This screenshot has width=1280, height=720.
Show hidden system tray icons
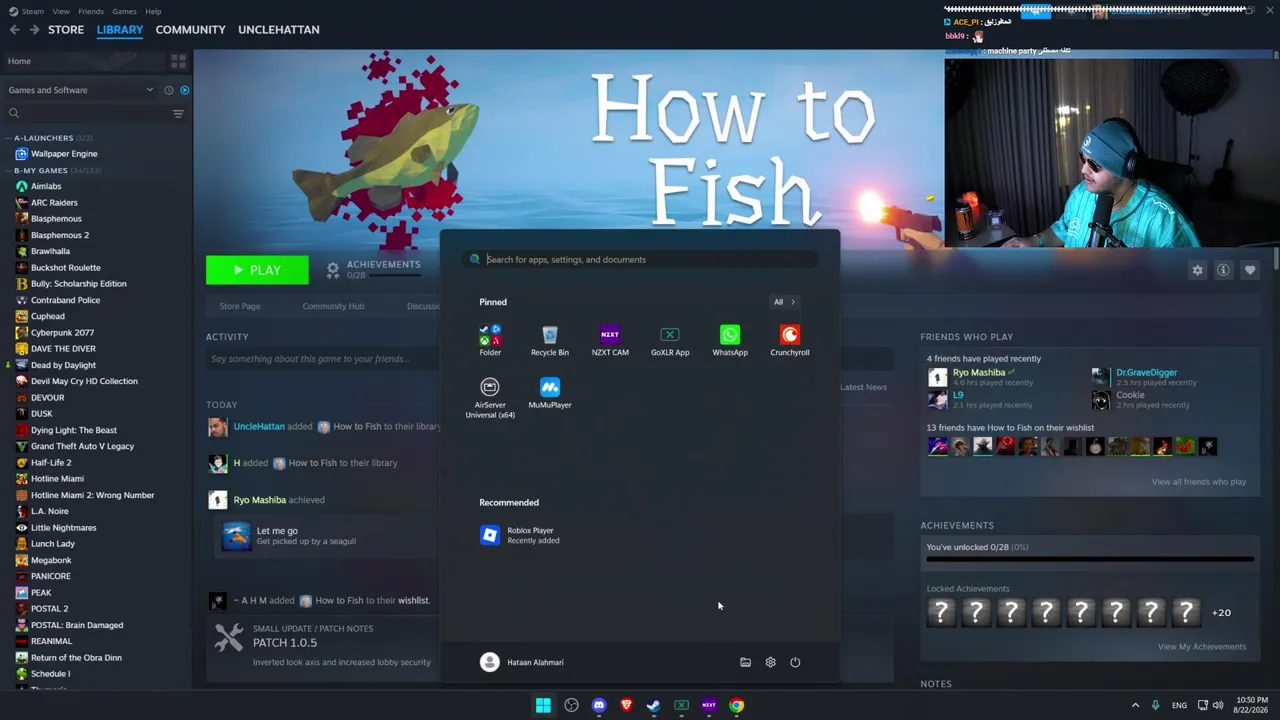[1135, 705]
